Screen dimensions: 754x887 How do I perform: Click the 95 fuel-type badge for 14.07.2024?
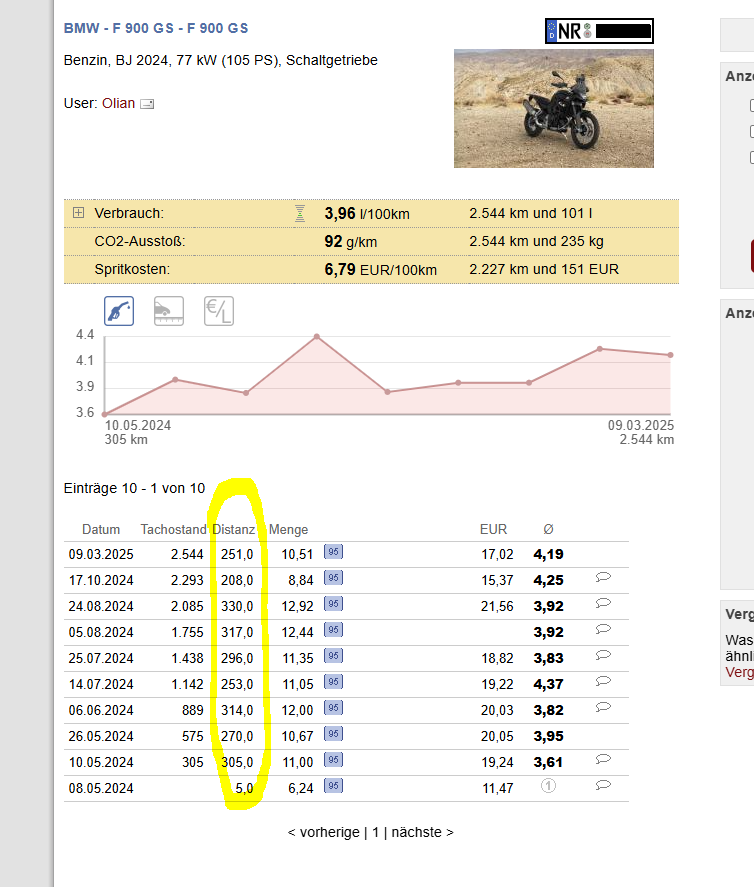pos(334,682)
